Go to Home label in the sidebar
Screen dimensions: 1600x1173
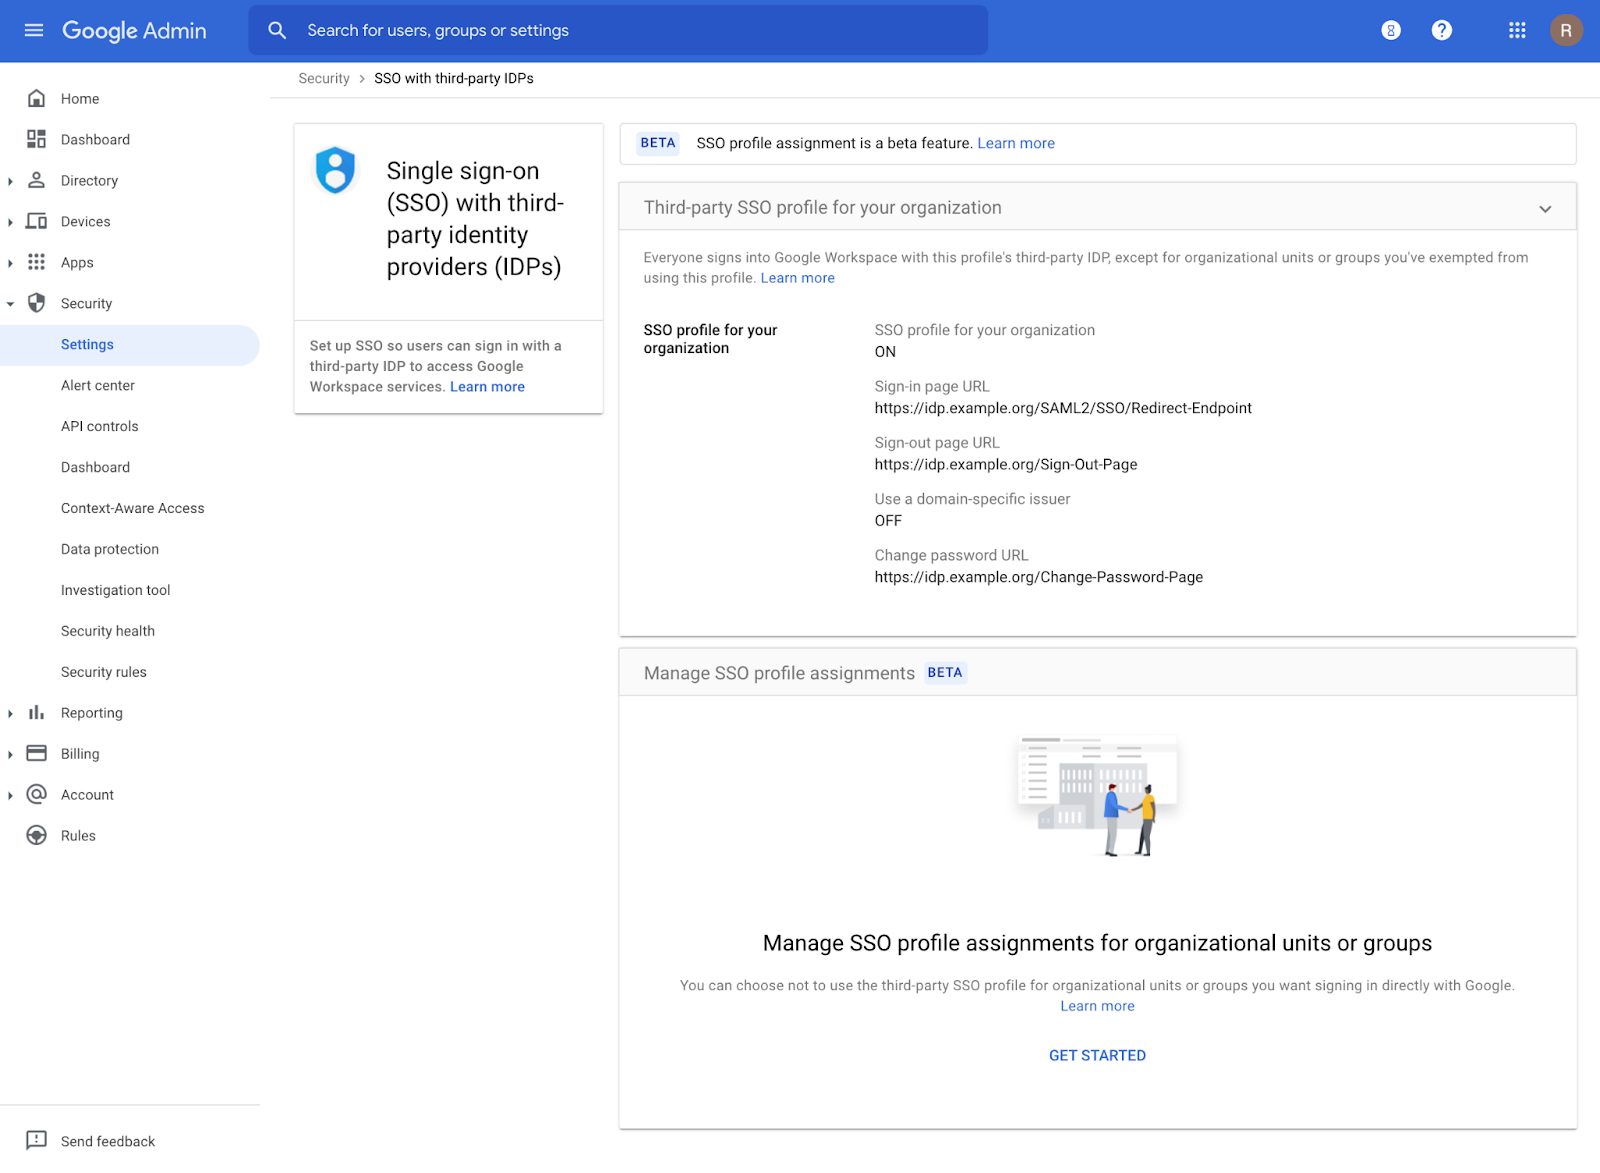(80, 99)
